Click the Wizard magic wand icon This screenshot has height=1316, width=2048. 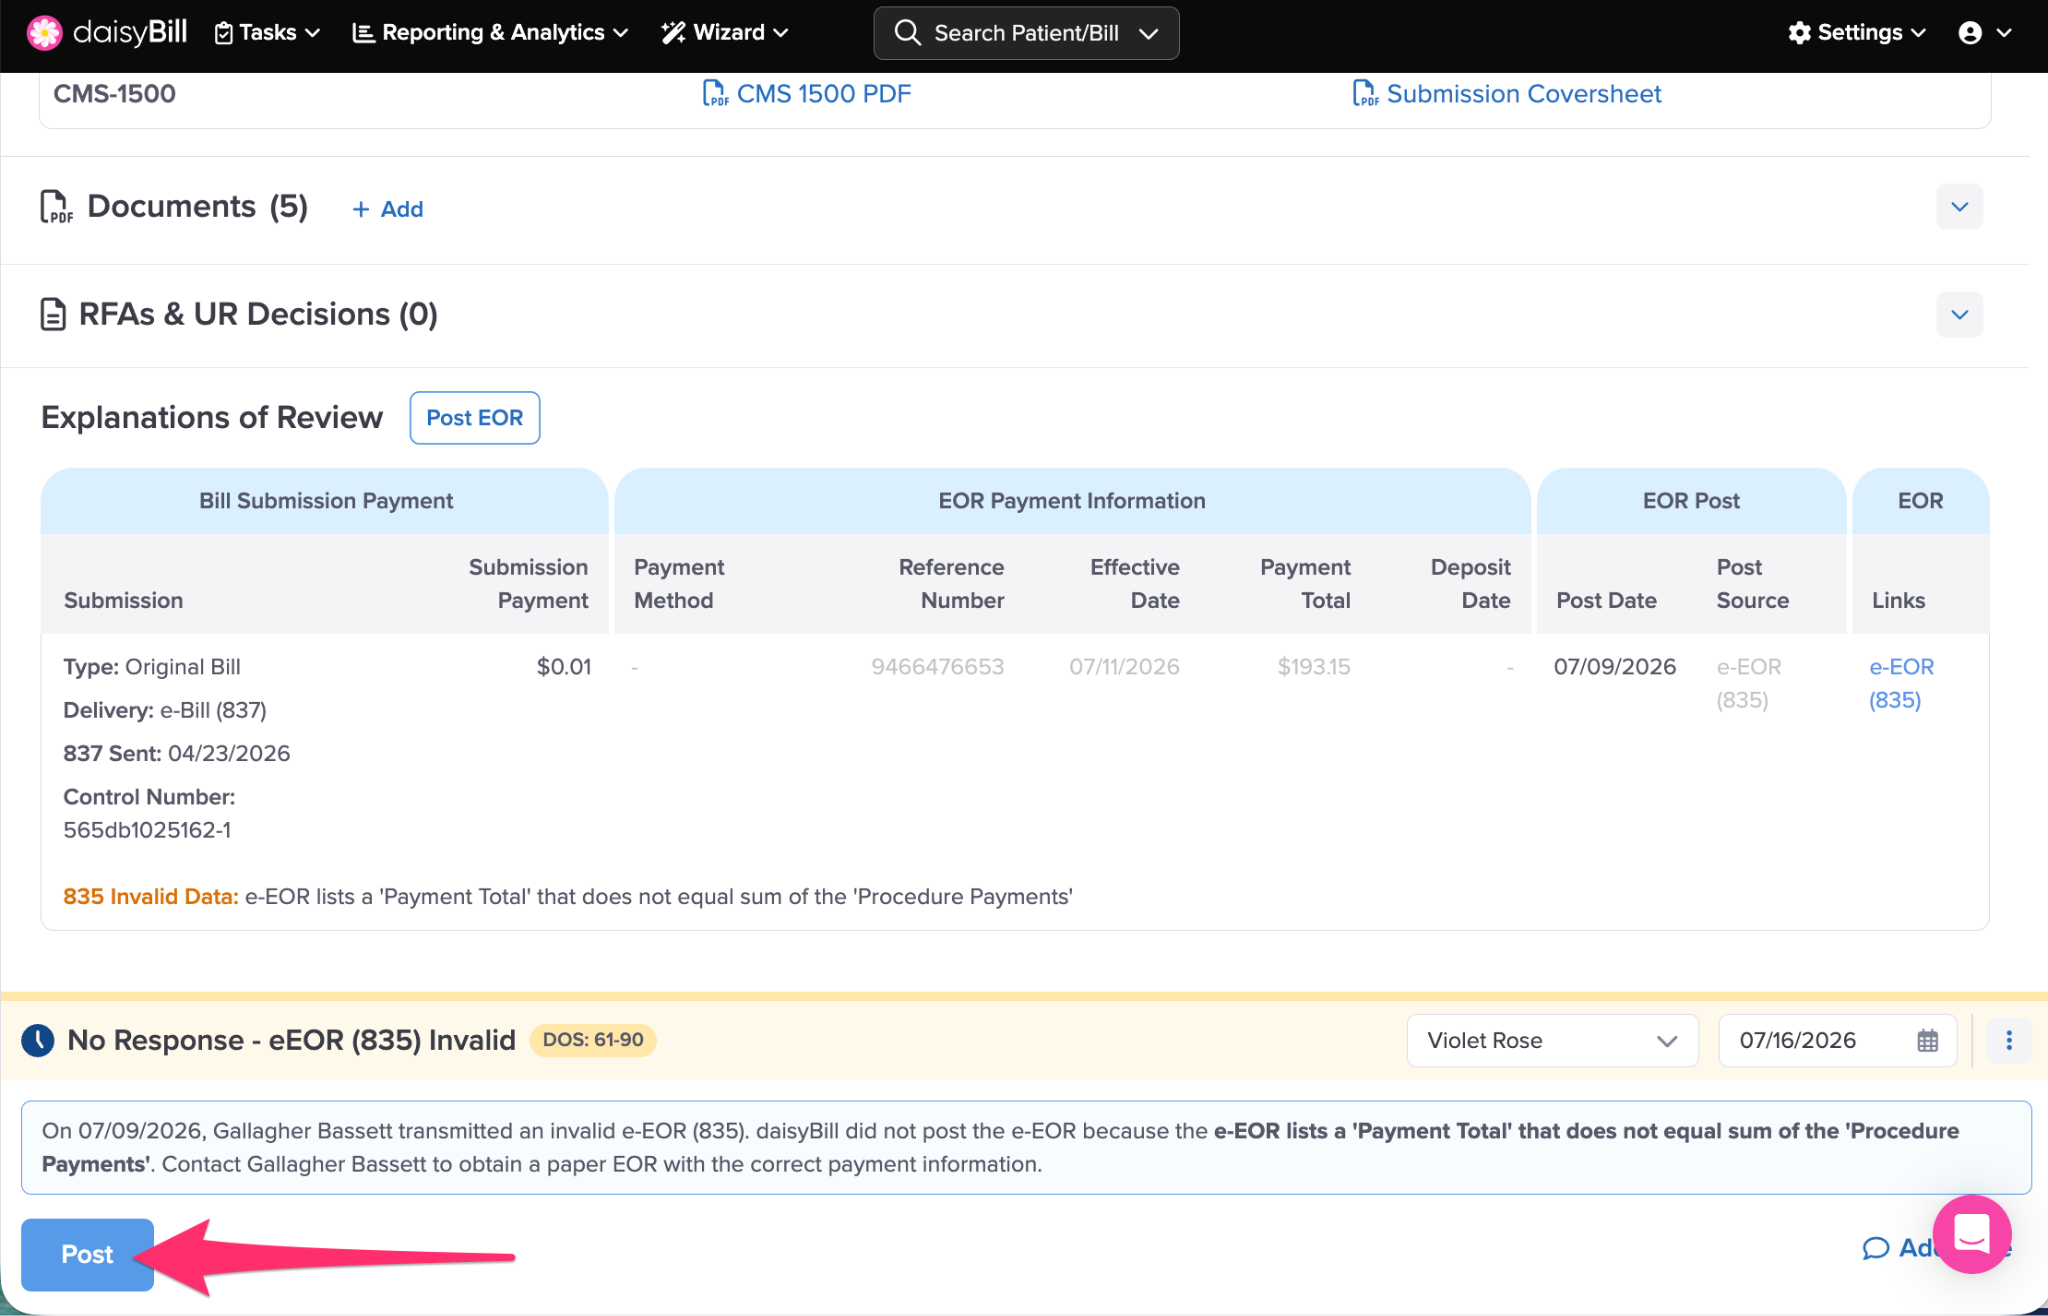point(673,33)
